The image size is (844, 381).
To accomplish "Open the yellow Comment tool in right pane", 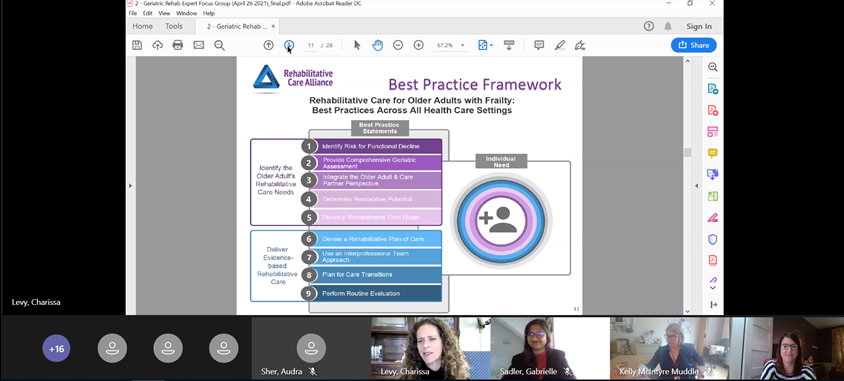I will pyautogui.click(x=713, y=153).
